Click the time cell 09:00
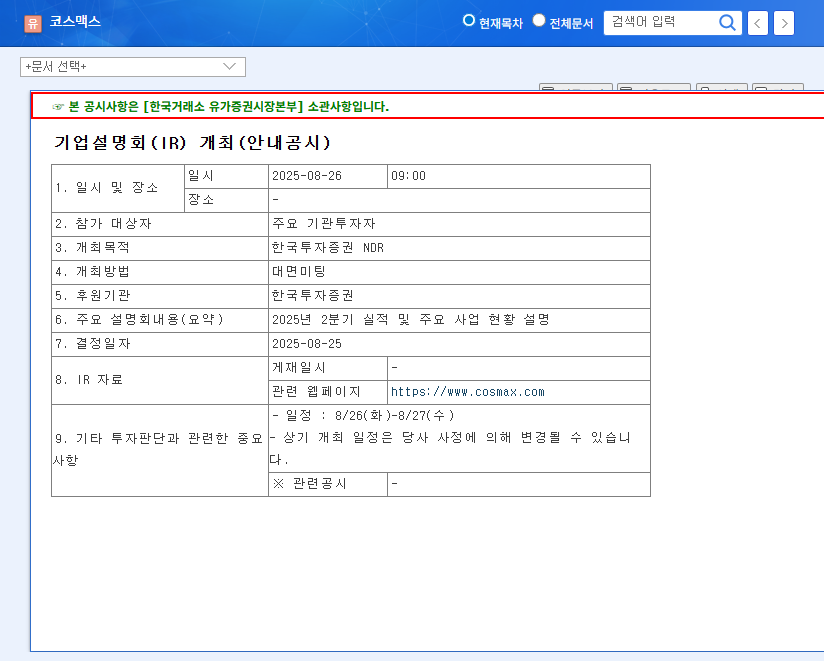The height and width of the screenshot is (661, 824). click(519, 176)
